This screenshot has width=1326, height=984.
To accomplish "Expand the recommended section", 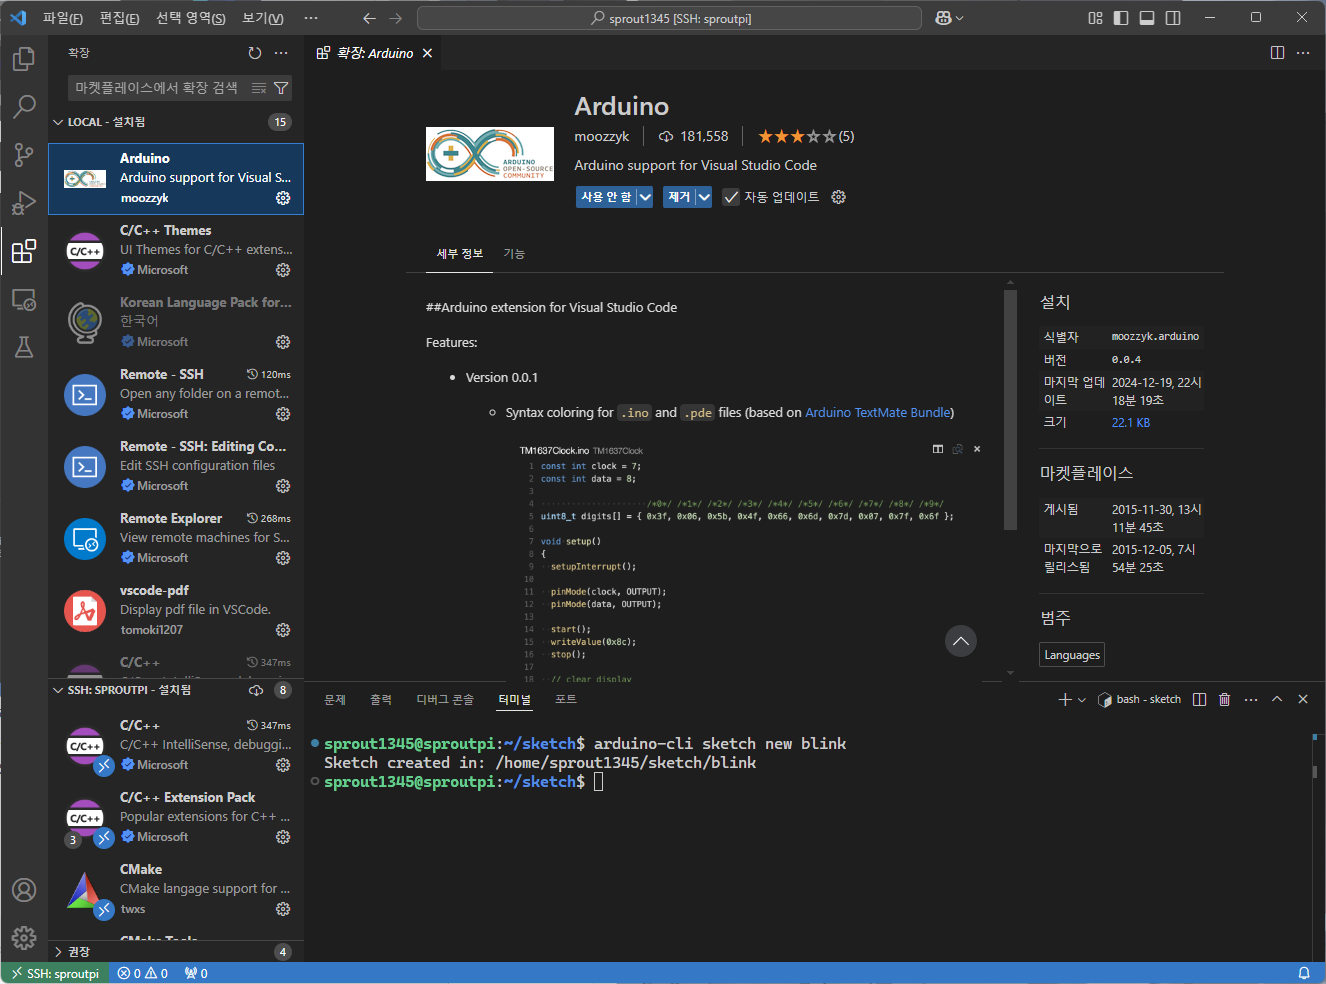I will (176, 952).
